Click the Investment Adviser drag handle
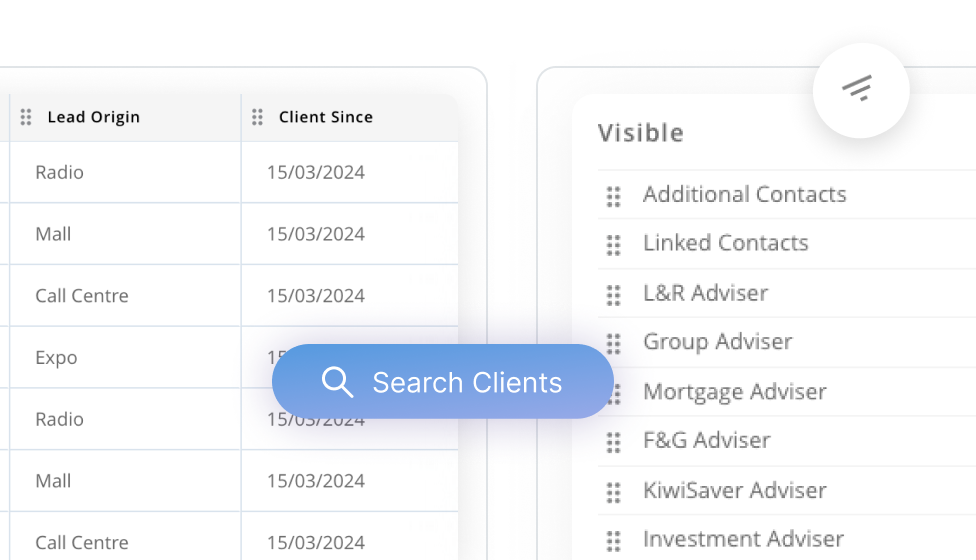 (x=614, y=541)
